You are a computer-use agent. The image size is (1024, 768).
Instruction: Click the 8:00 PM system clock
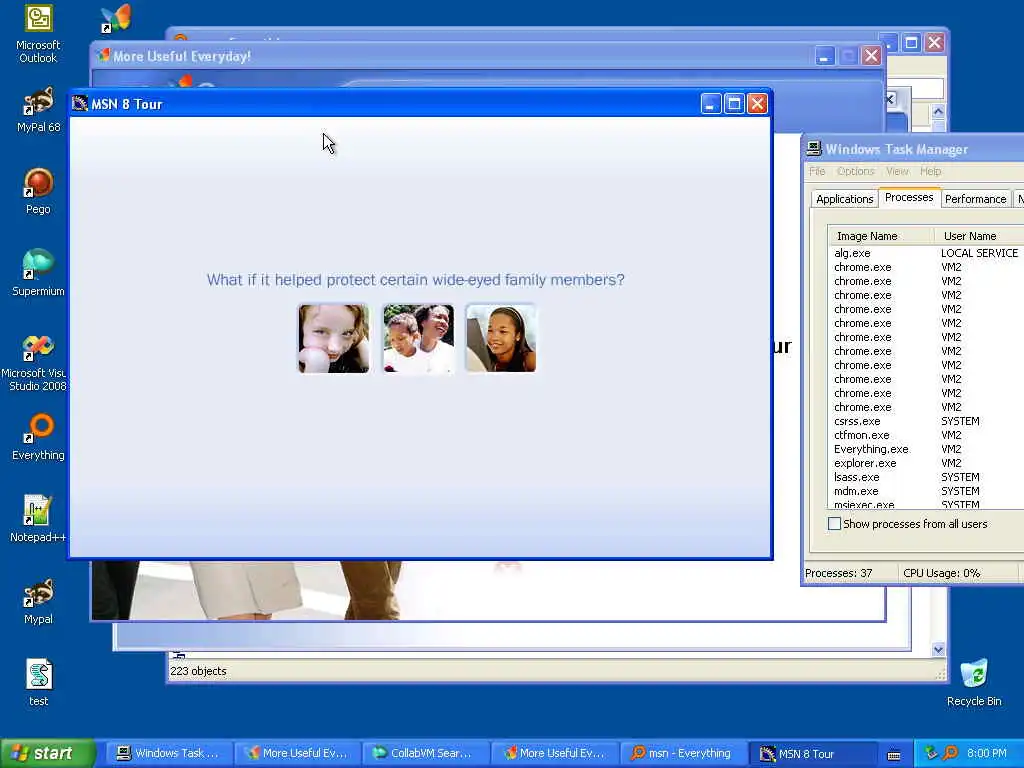click(987, 753)
